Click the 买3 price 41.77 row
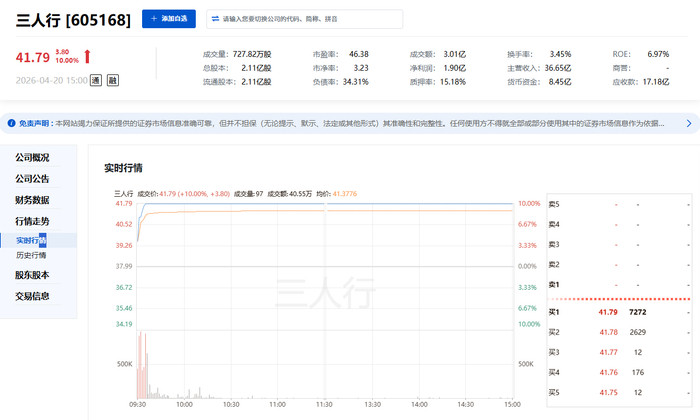700x420 pixels. [x=608, y=352]
